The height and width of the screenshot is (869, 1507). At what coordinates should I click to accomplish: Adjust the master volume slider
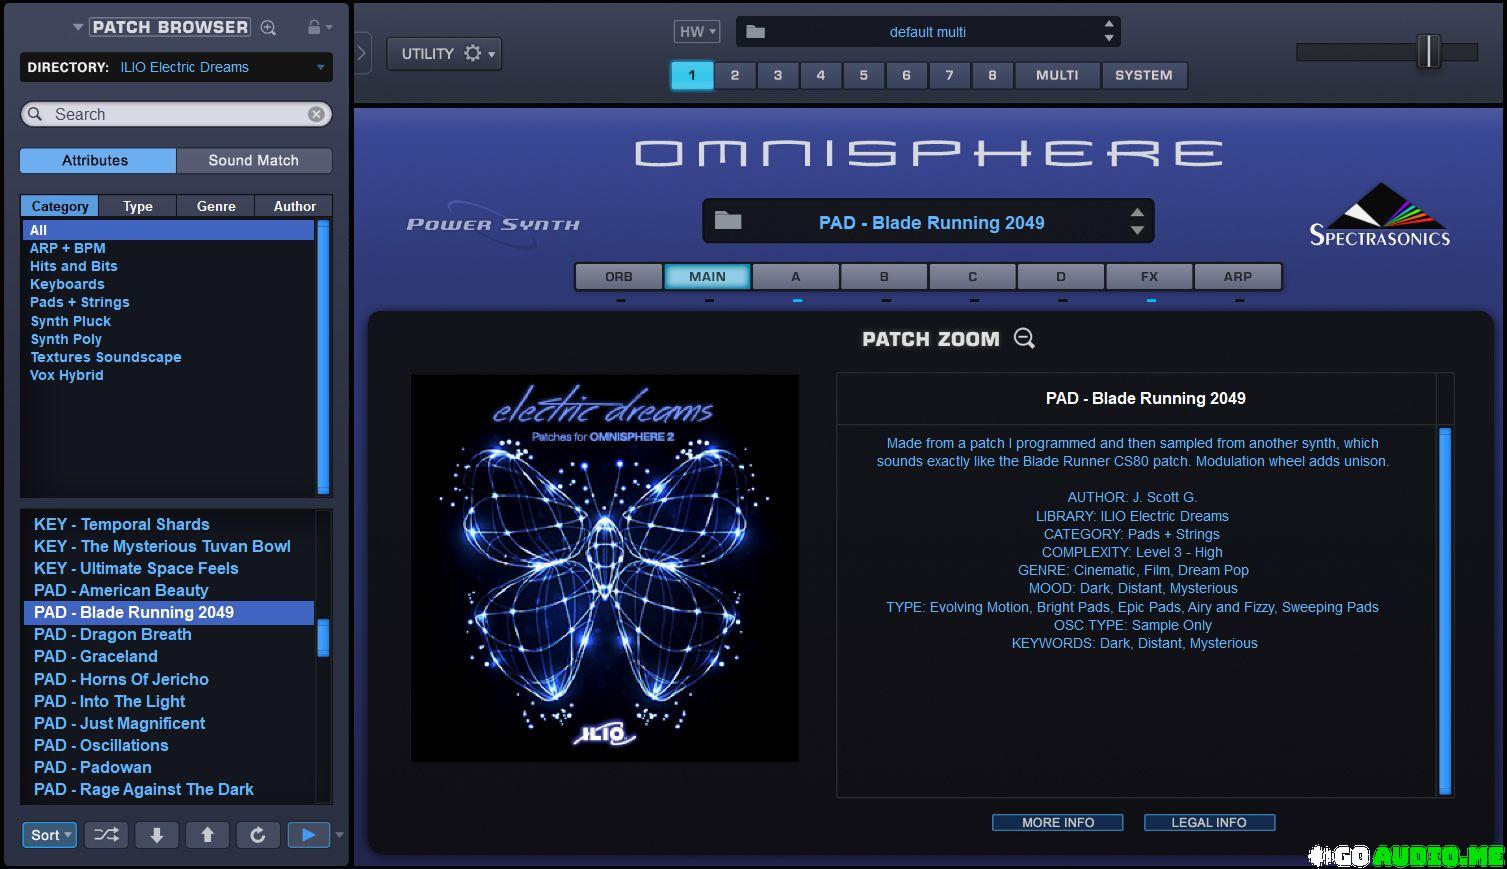1428,52
